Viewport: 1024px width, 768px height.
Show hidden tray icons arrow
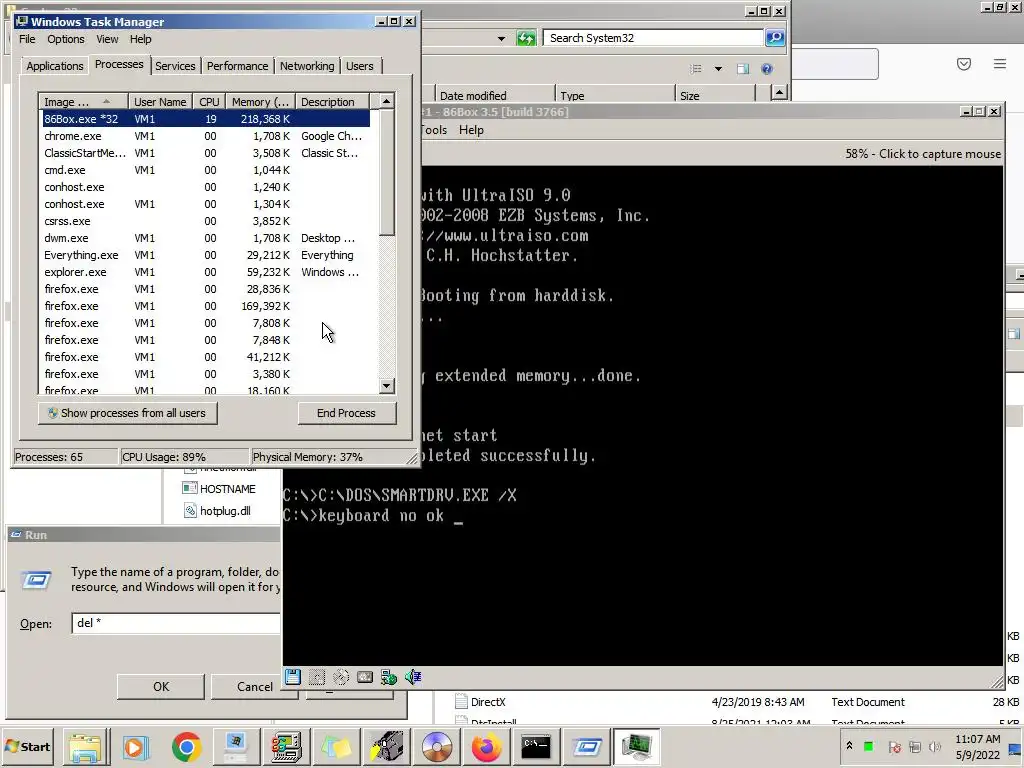click(x=849, y=746)
